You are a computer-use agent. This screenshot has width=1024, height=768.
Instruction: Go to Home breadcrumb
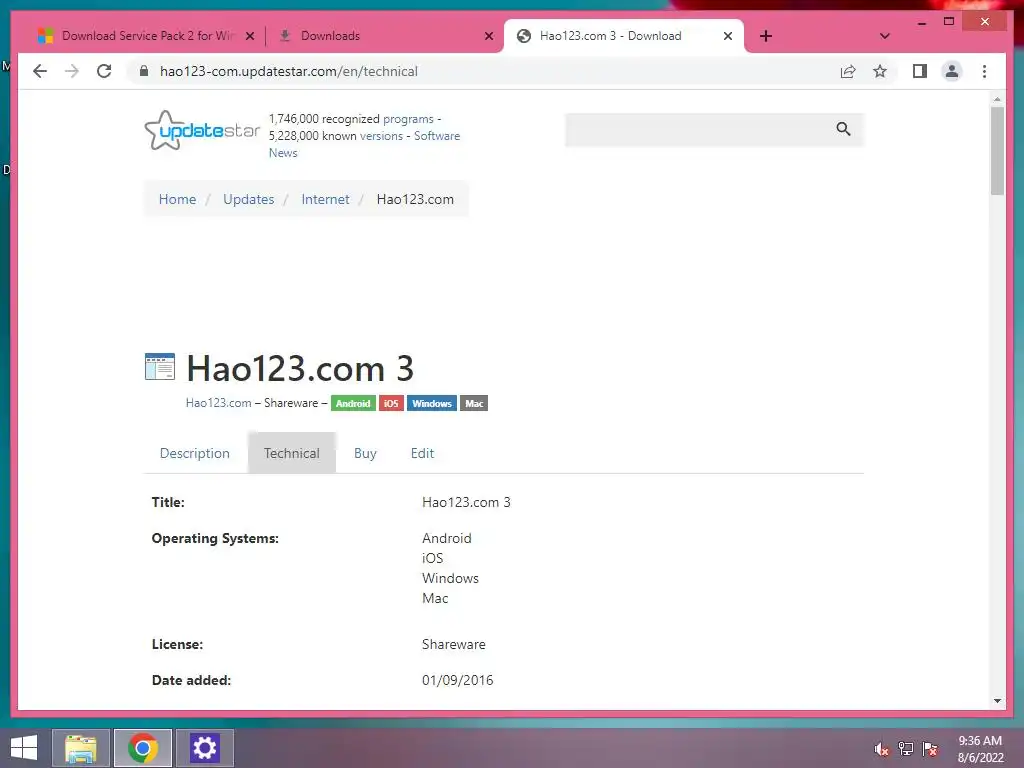pyautogui.click(x=177, y=199)
